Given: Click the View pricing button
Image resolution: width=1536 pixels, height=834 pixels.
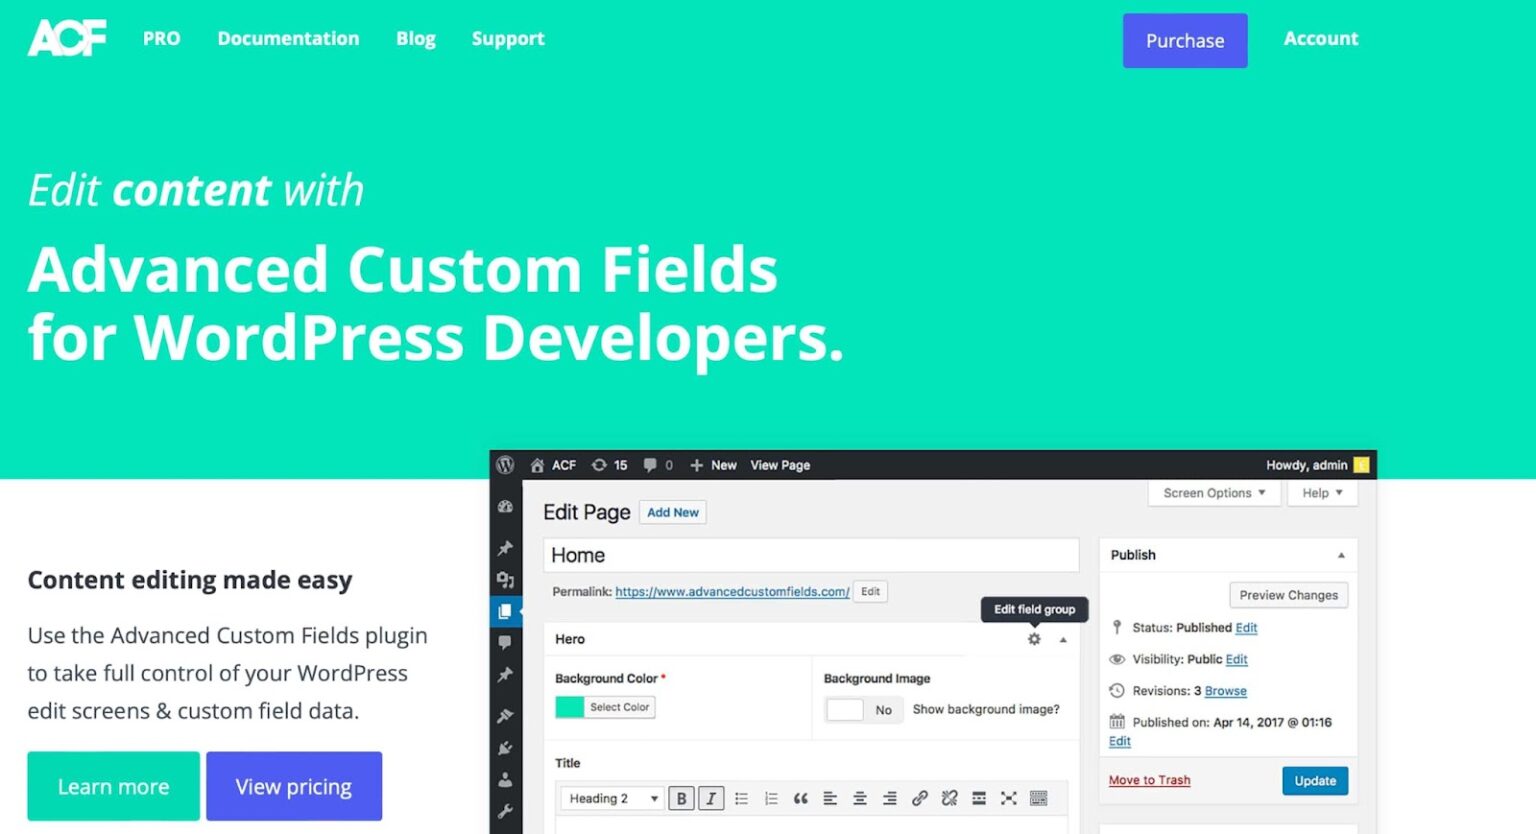Looking at the screenshot, I should [x=294, y=786].
